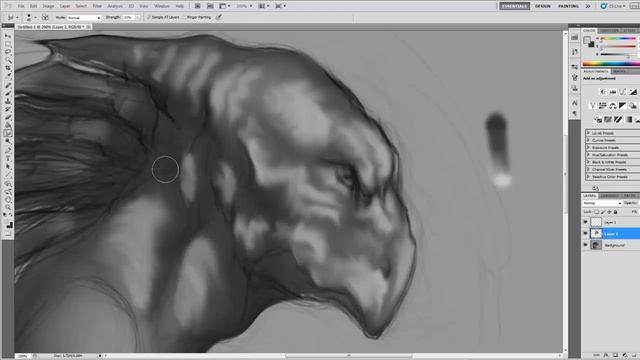This screenshot has width=640, height=360.
Task: Click the Black & White adjustment icon
Action: (x=622, y=105)
